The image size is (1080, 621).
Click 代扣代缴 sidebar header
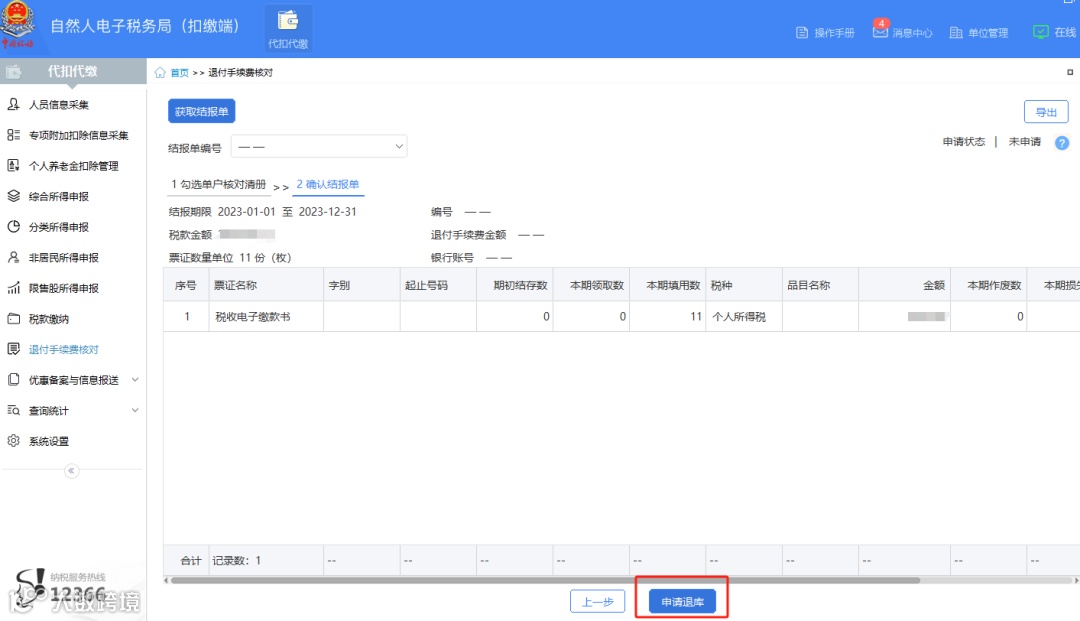pyautogui.click(x=73, y=71)
